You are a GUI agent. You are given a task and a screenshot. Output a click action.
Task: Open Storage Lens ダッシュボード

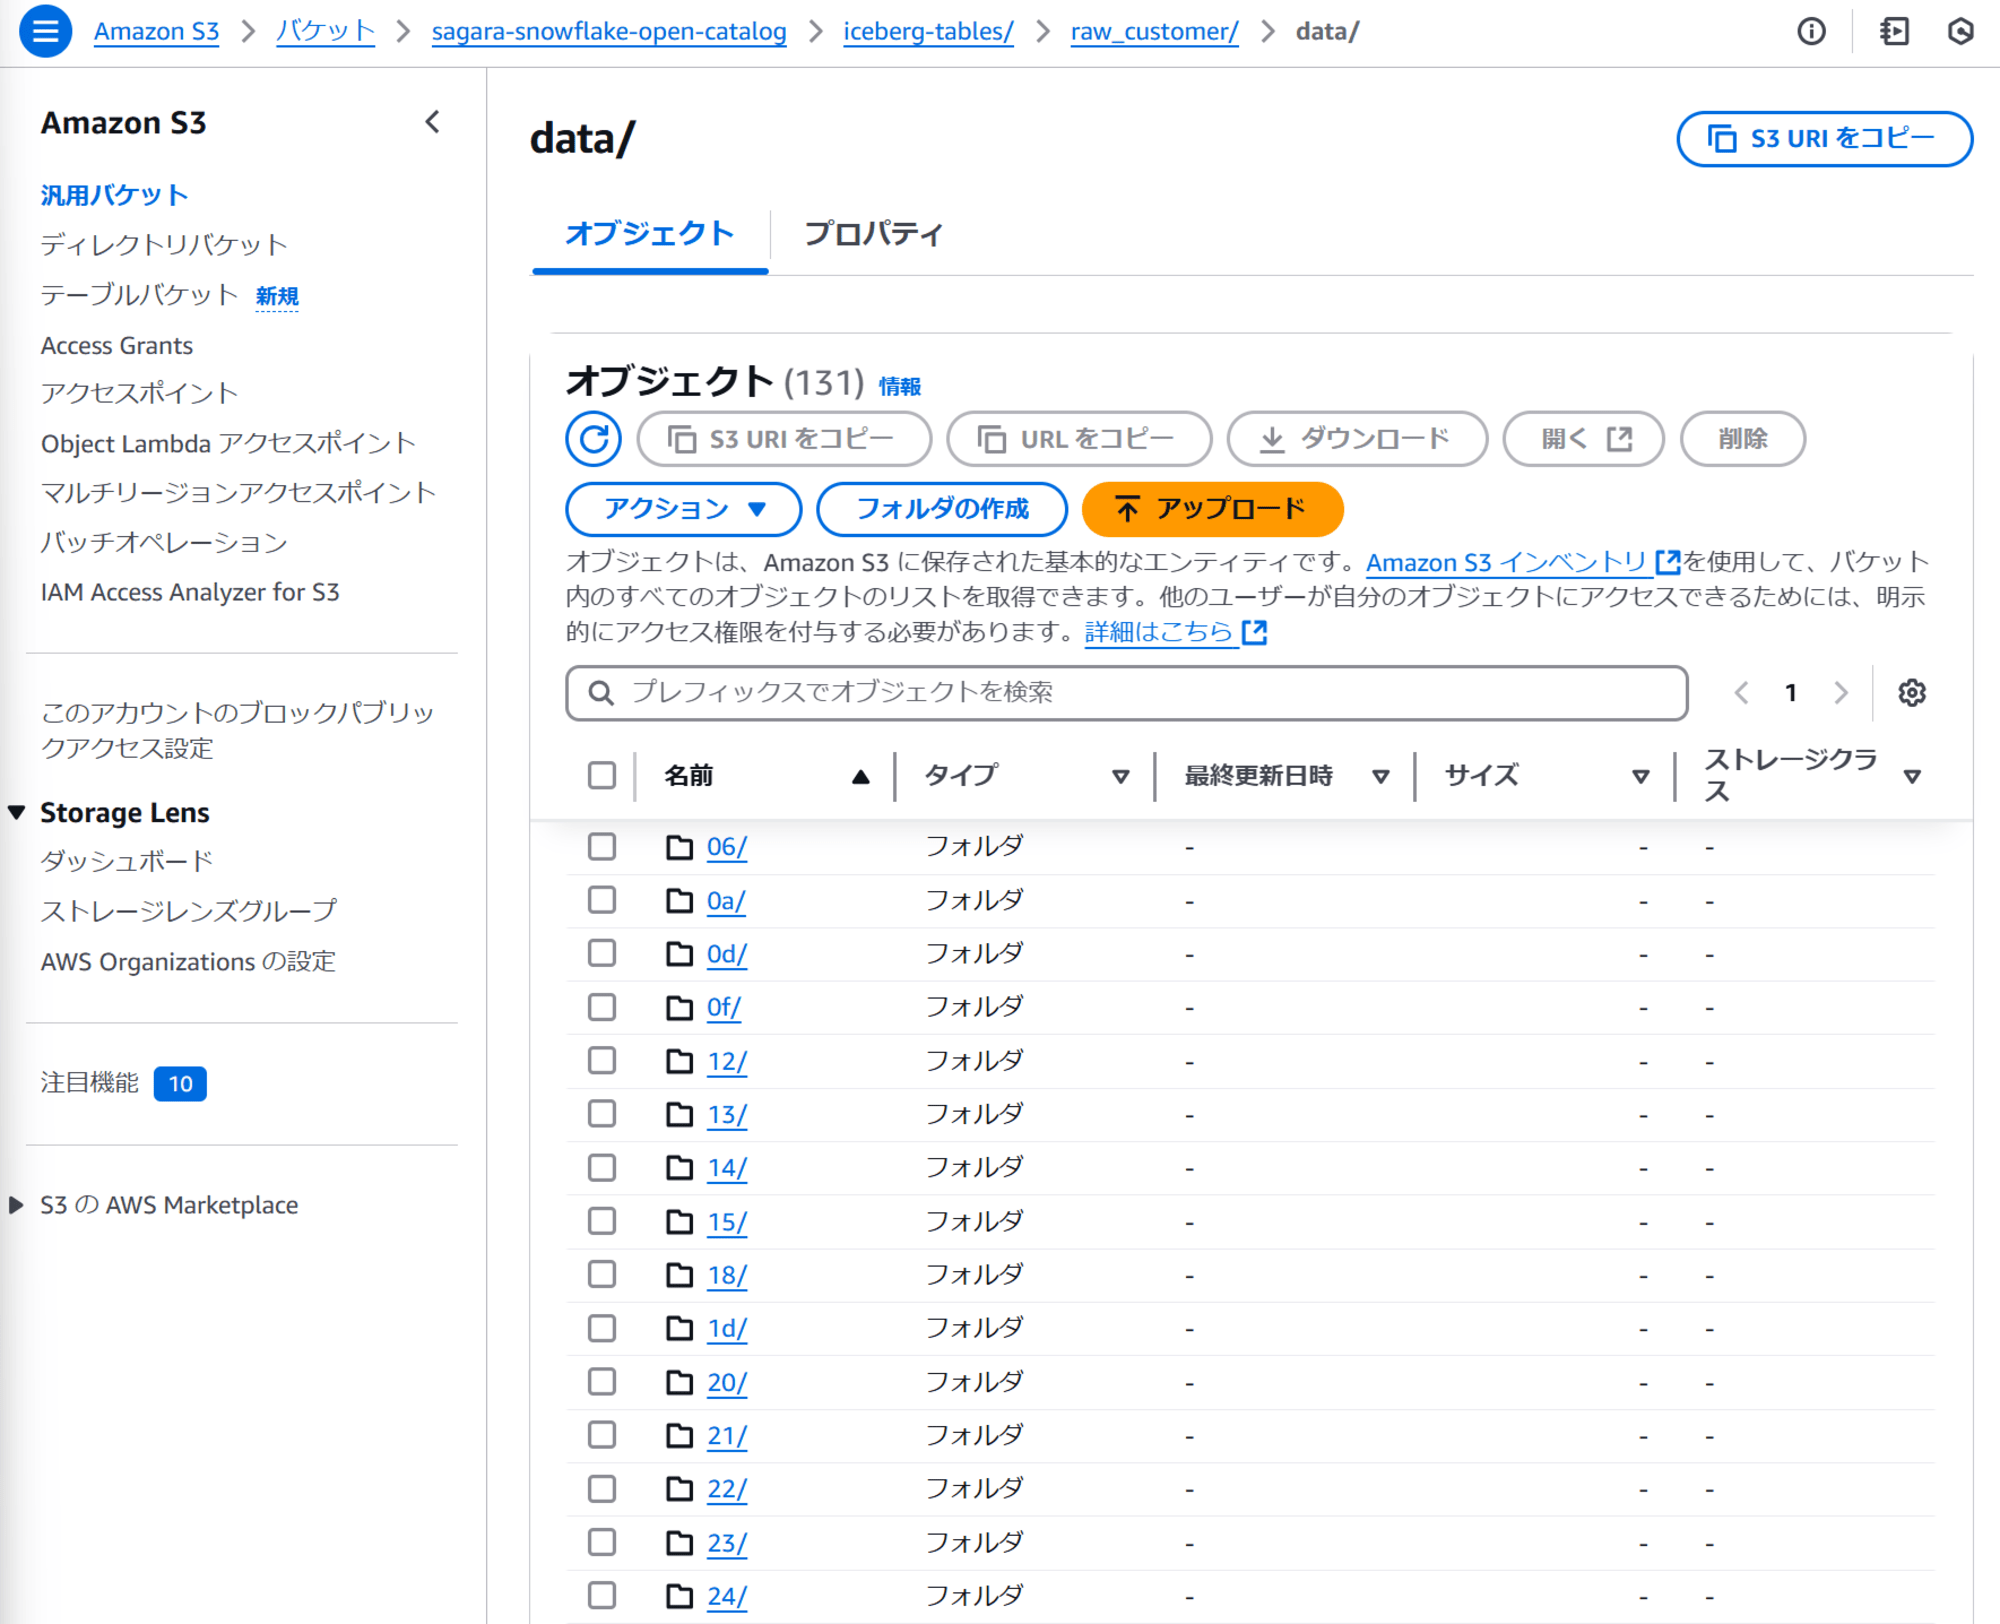point(127,861)
